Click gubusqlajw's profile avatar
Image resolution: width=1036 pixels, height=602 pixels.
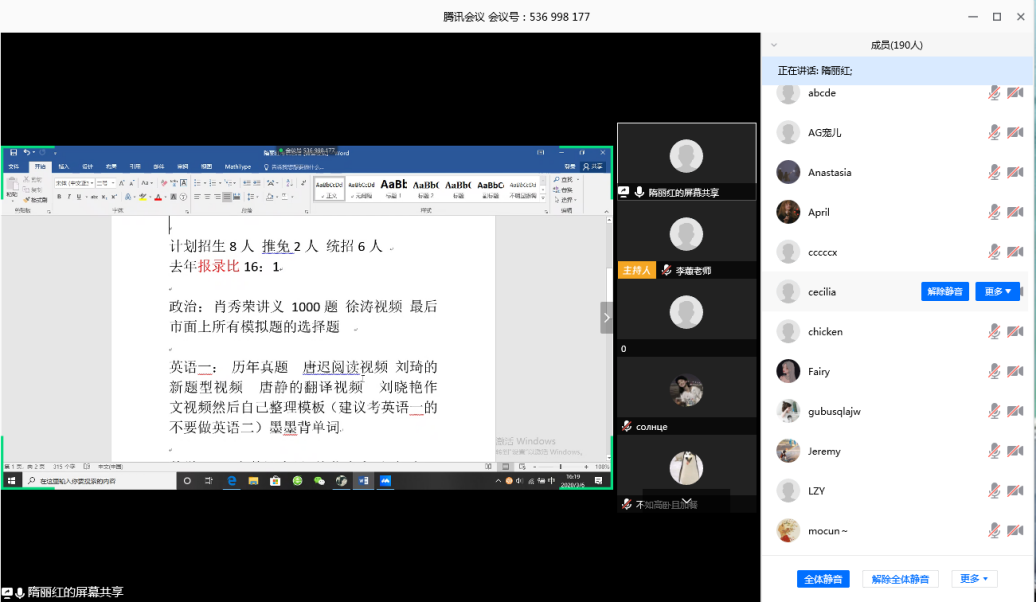[788, 411]
